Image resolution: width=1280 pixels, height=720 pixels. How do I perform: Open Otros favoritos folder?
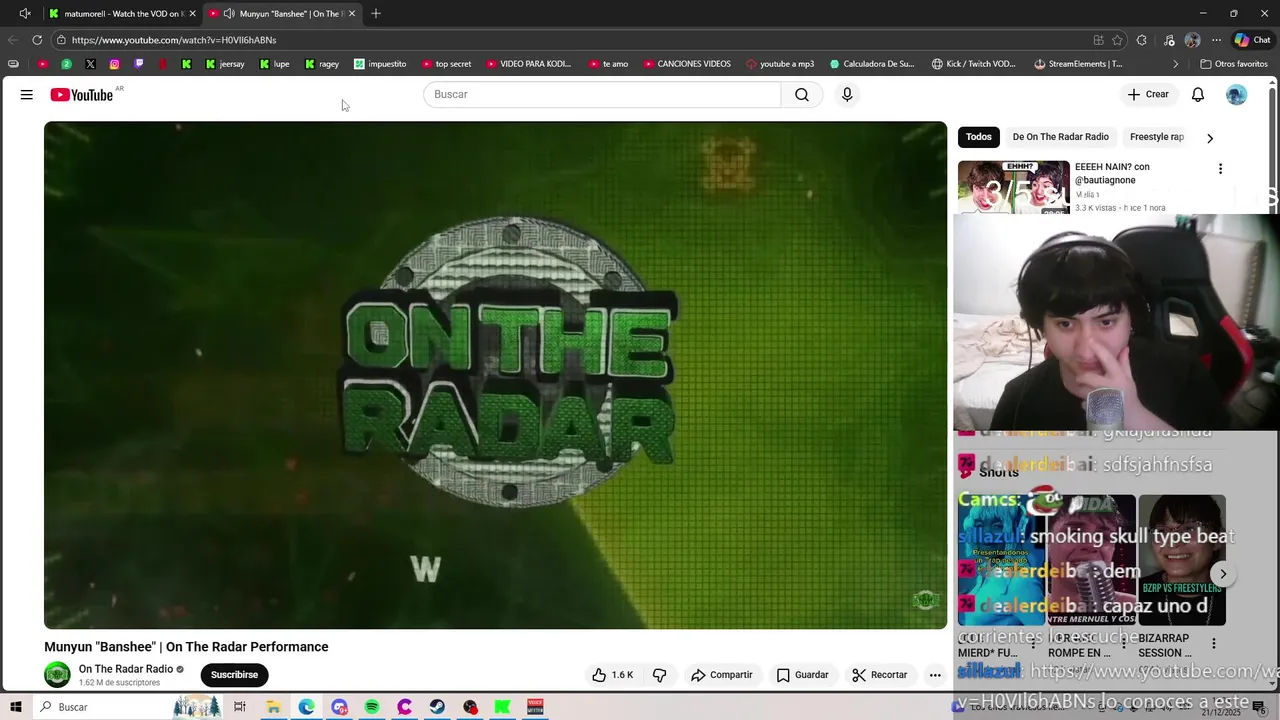1234,64
